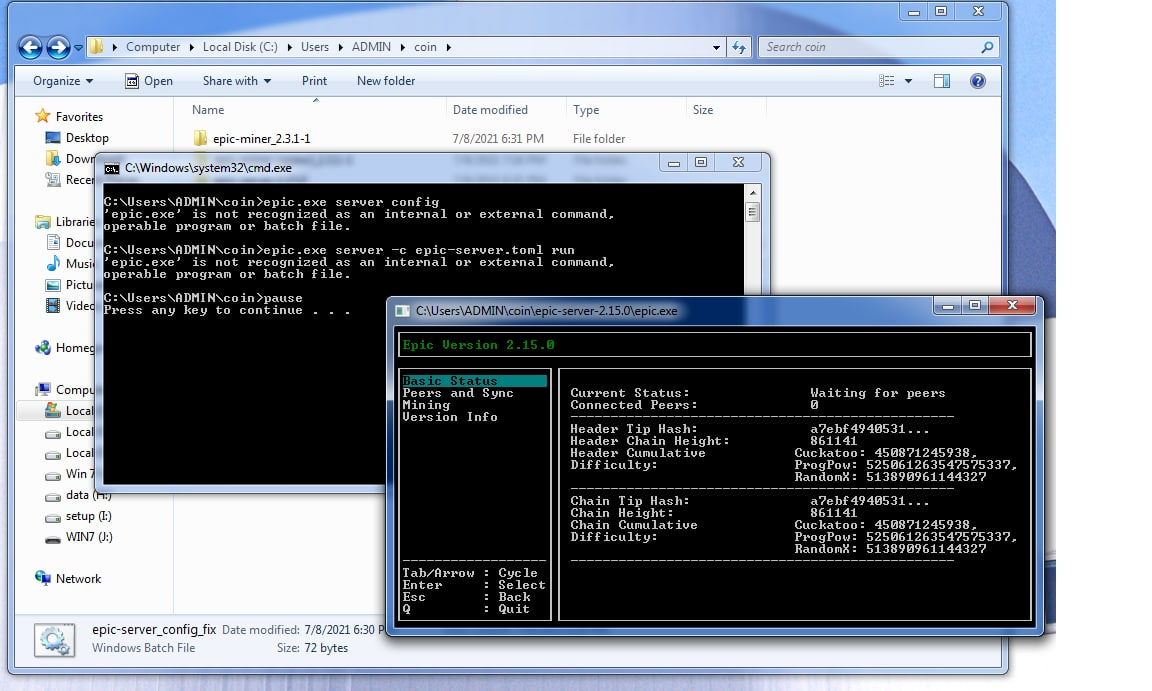Click the epic-server_config_fix file name
The width and height of the screenshot is (1152, 691).
coord(154,629)
